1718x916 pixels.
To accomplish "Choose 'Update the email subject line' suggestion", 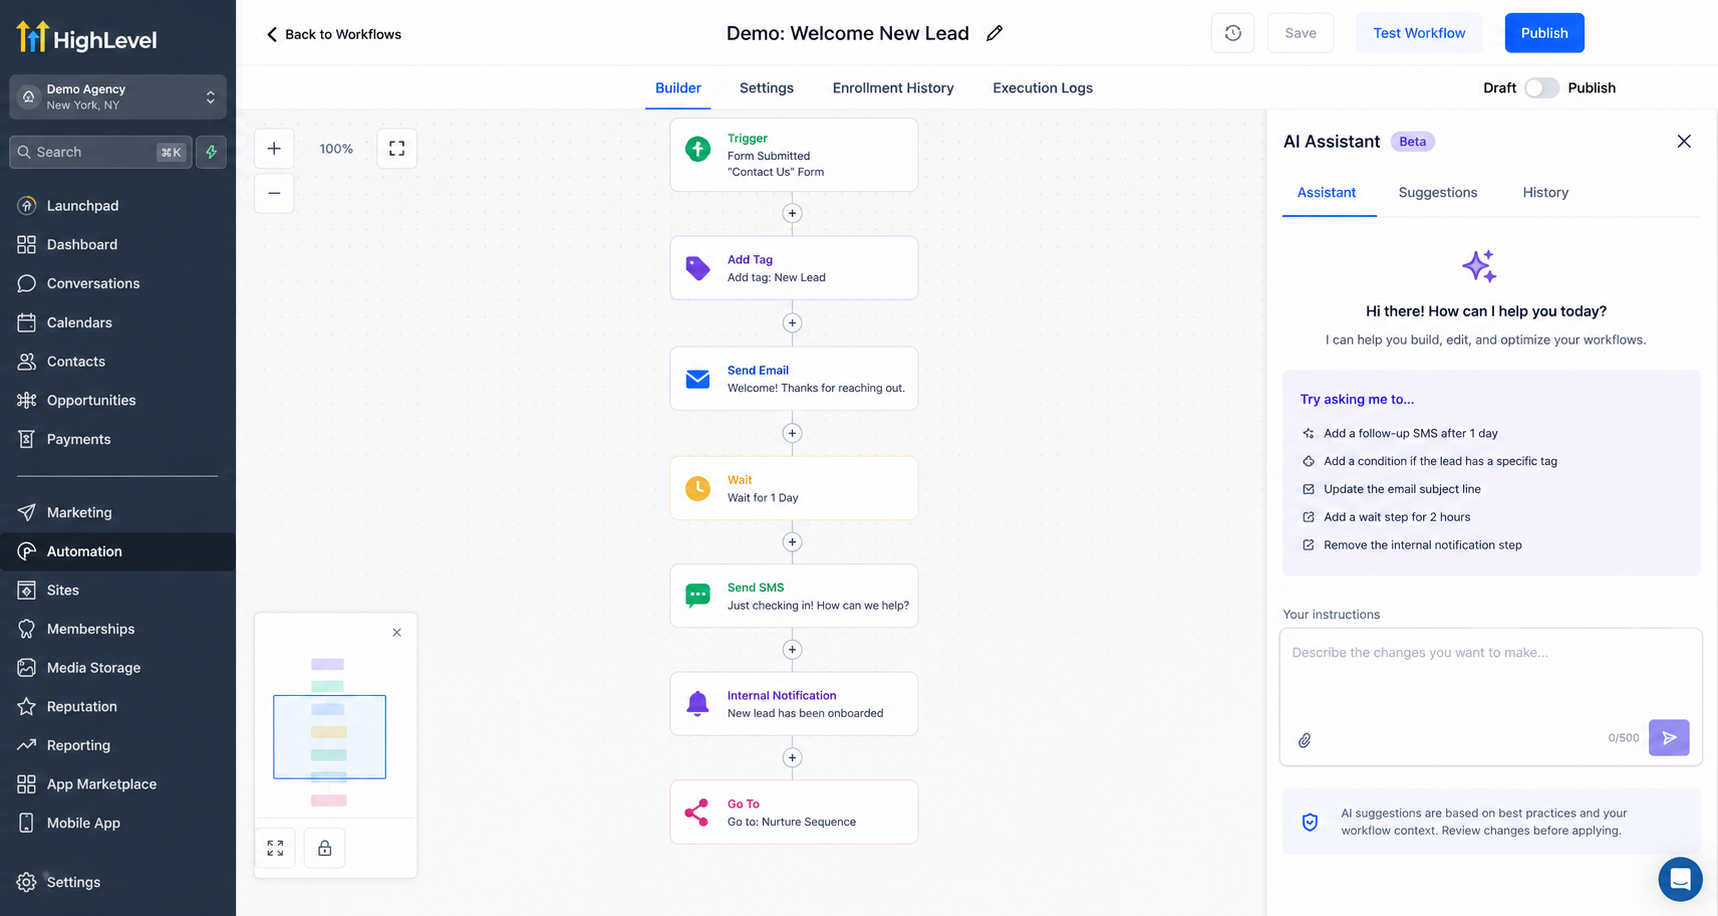I will pyautogui.click(x=1391, y=489).
